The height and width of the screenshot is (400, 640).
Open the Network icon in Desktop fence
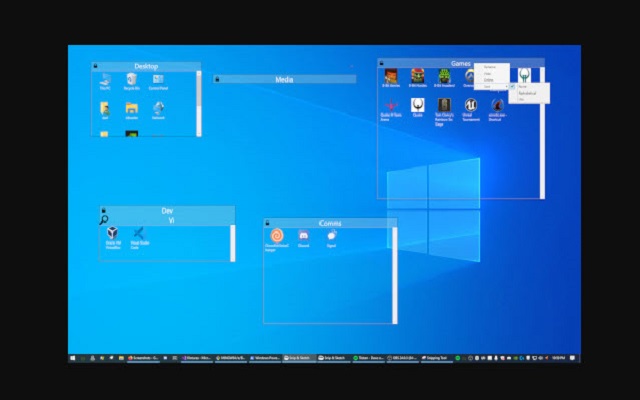pyautogui.click(x=158, y=111)
